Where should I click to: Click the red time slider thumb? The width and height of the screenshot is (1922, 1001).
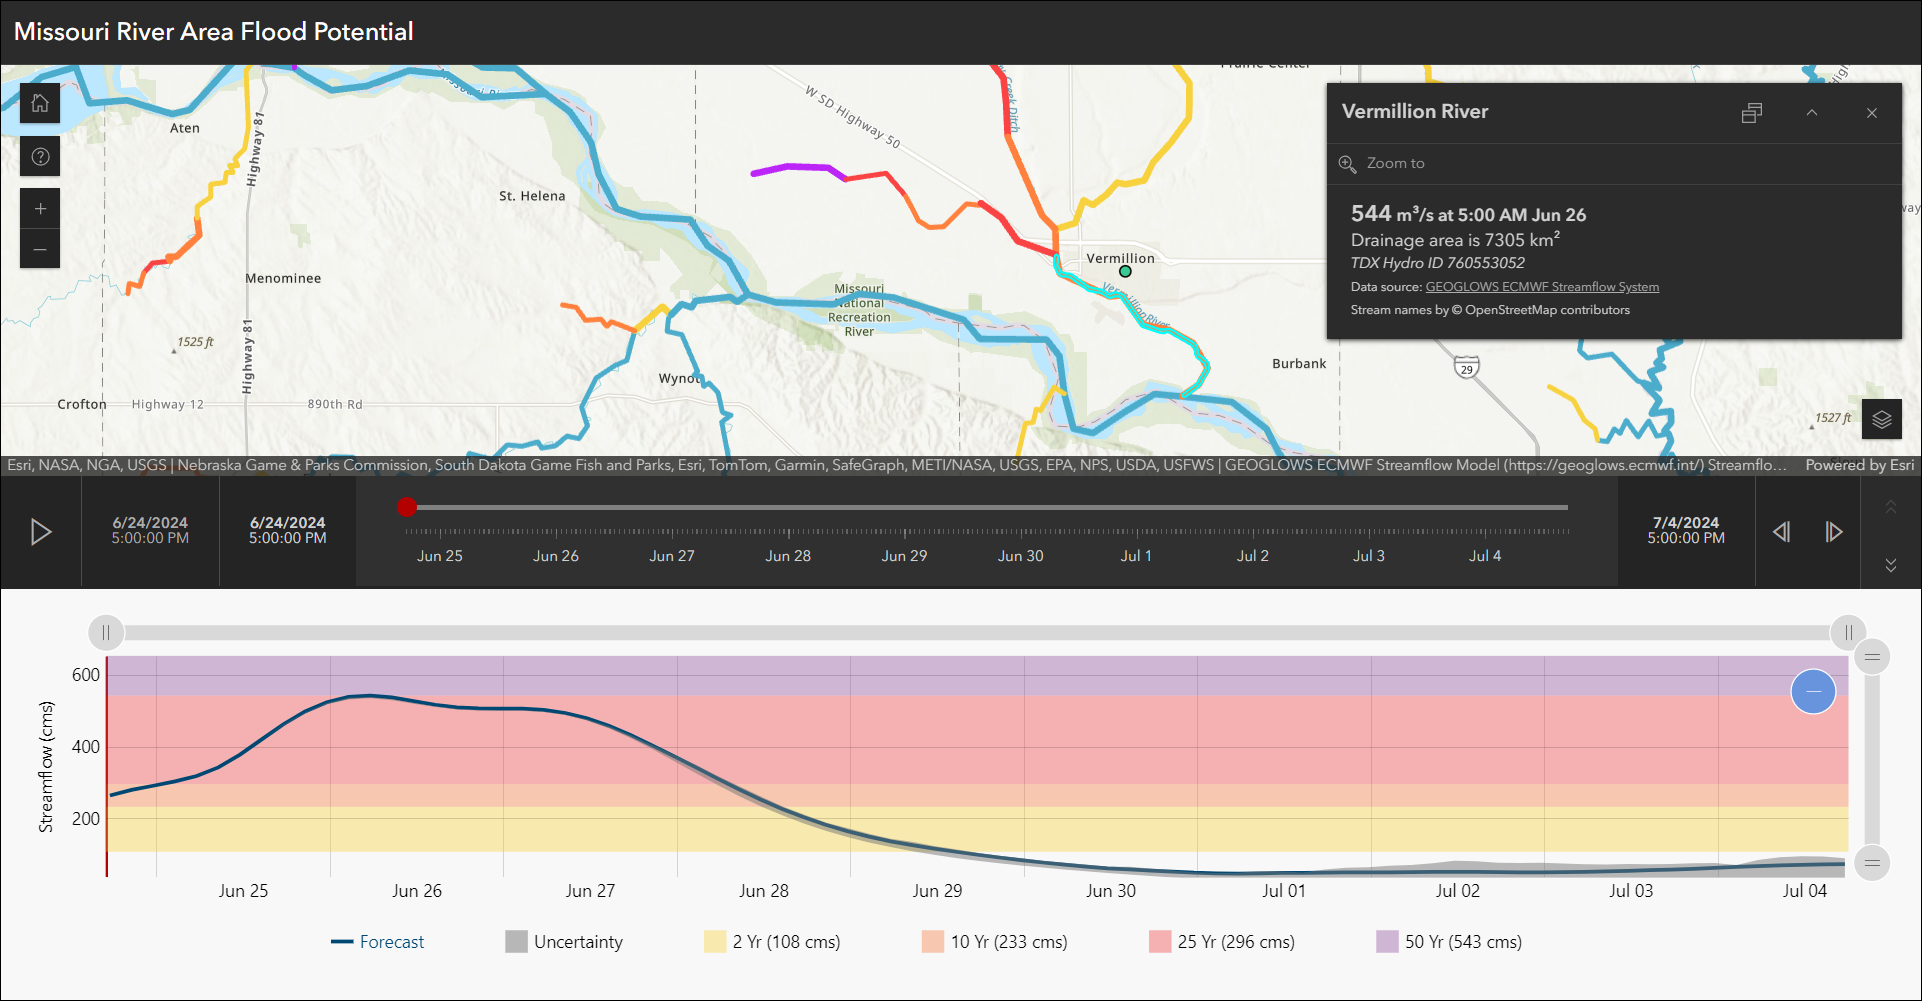407,507
